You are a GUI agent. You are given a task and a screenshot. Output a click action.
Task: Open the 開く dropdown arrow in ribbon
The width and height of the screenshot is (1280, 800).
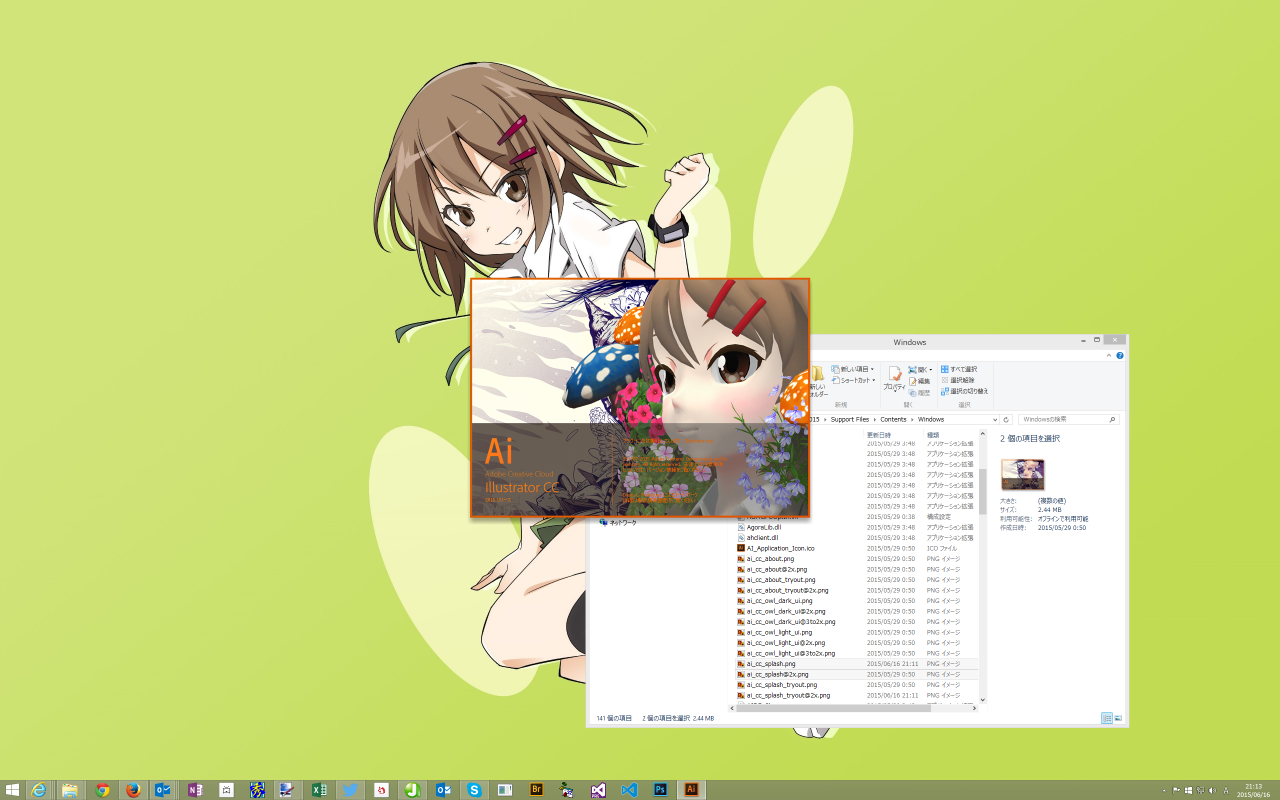(931, 370)
